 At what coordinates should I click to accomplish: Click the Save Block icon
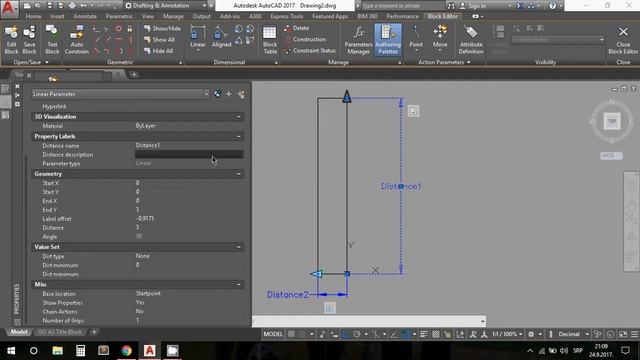click(x=29, y=40)
